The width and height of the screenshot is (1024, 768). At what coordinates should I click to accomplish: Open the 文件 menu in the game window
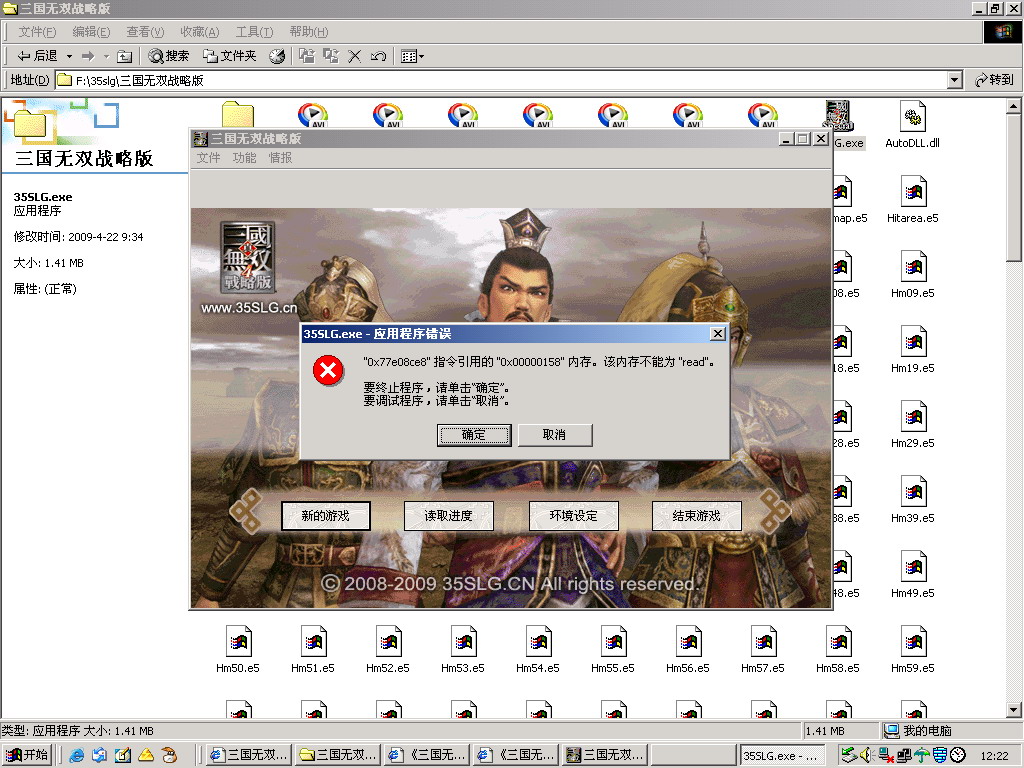pyautogui.click(x=208, y=158)
